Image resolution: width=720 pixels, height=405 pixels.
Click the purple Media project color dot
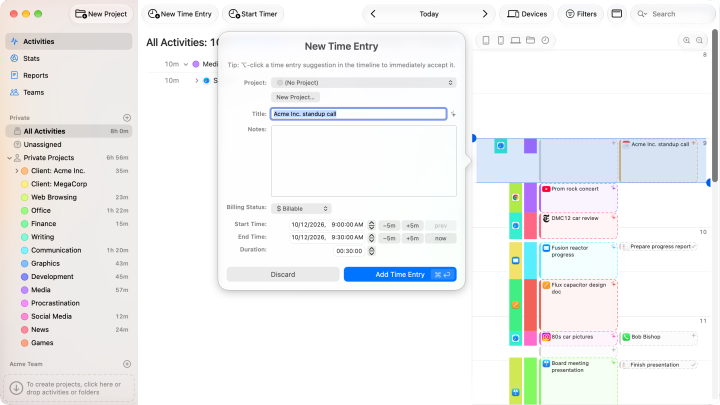pos(25,290)
